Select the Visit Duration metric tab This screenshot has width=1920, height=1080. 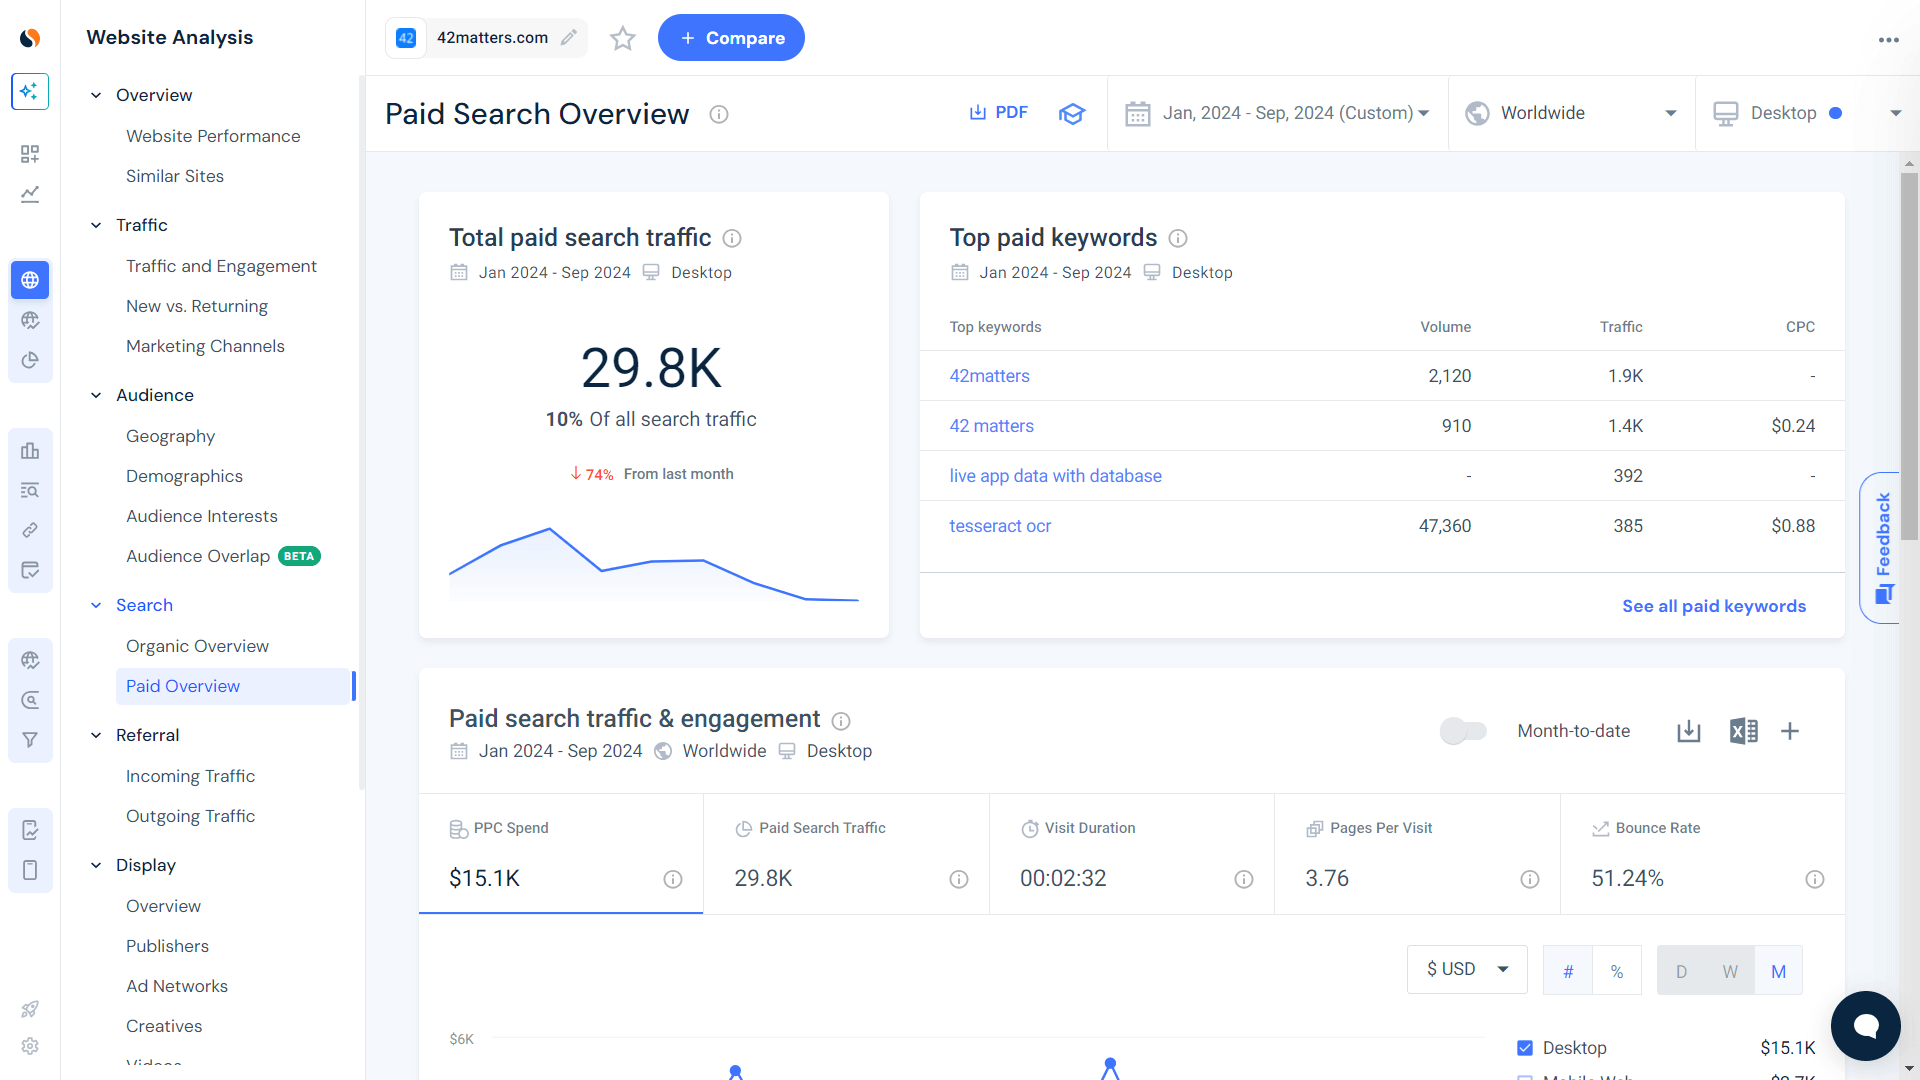(x=1132, y=854)
